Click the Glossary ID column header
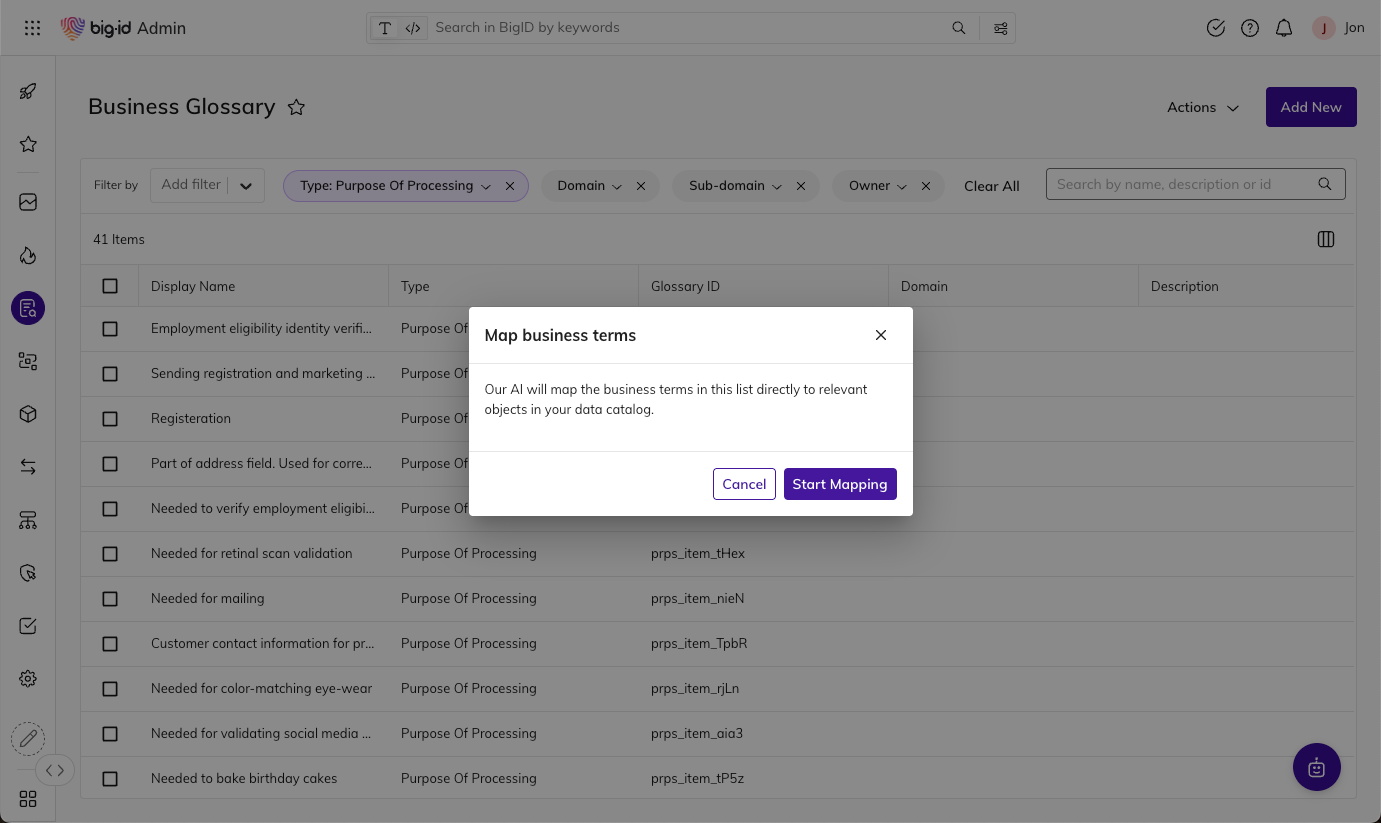The height and width of the screenshot is (823, 1381). [x=685, y=286]
